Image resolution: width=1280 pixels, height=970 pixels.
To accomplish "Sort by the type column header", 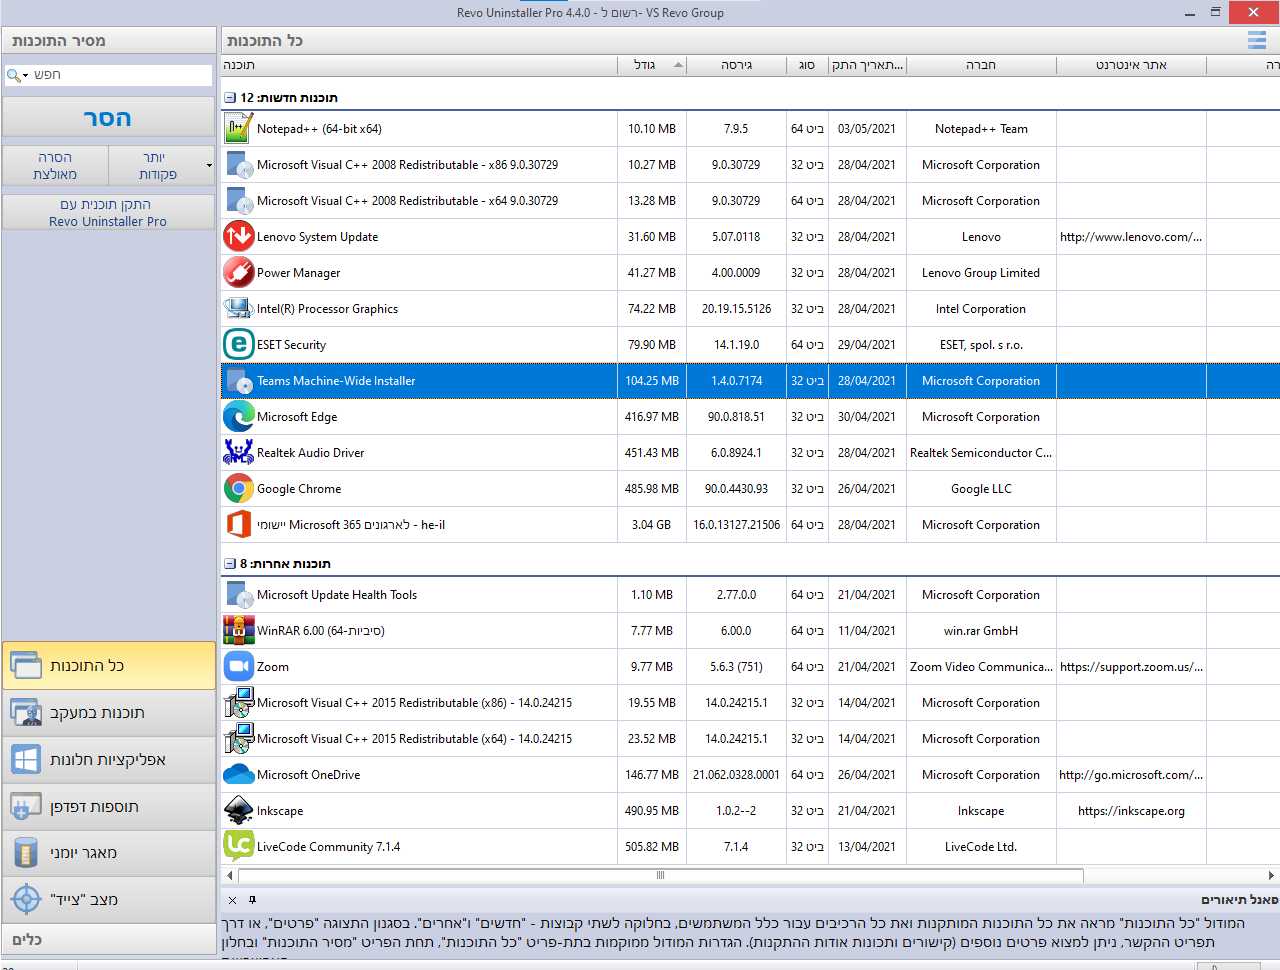I will [807, 65].
